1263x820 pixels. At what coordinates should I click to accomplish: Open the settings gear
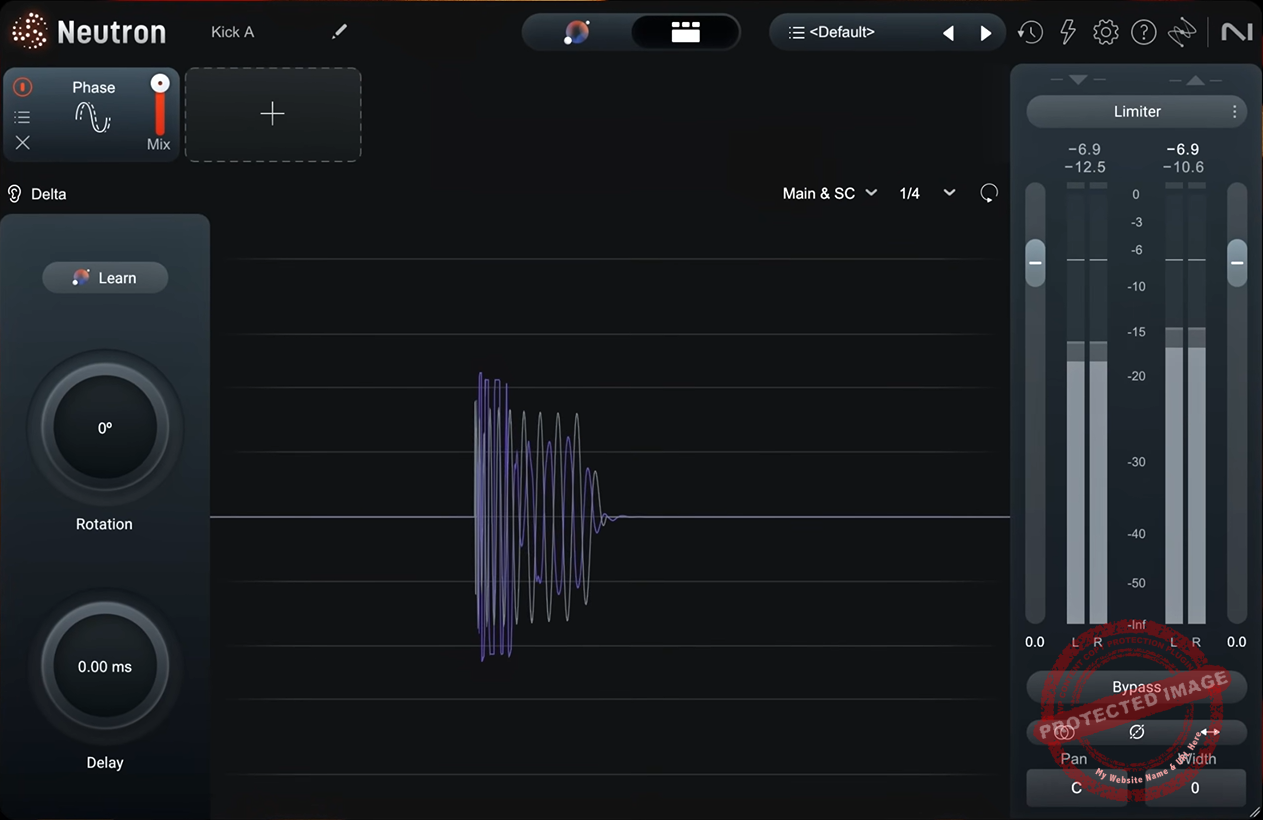(1105, 32)
